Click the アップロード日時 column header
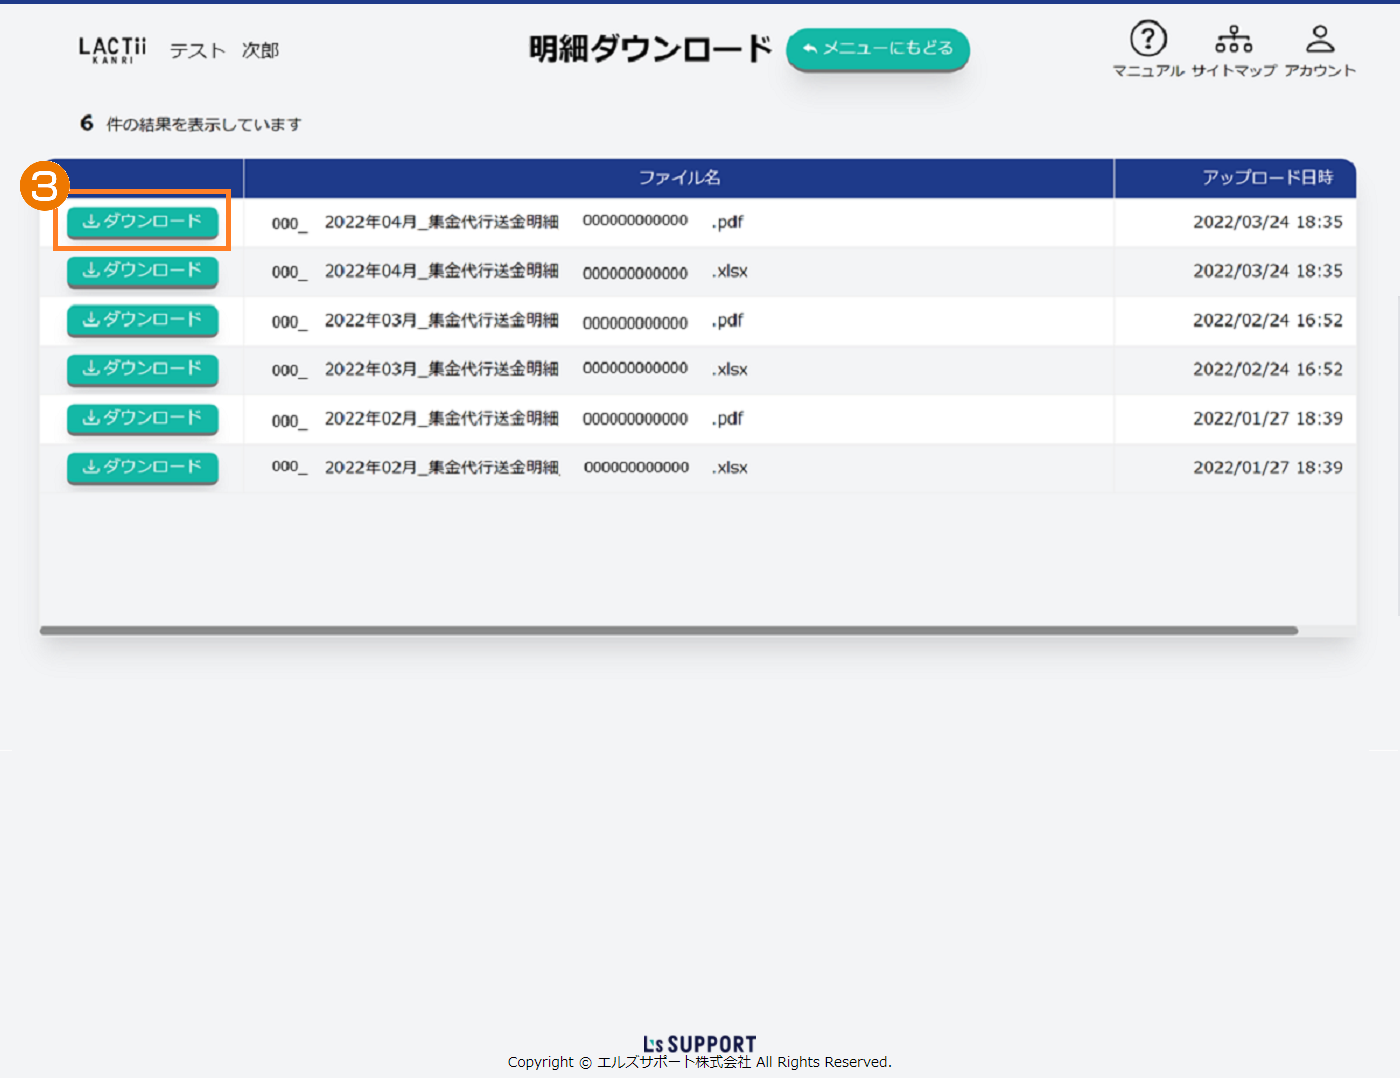The width and height of the screenshot is (1400, 1078). click(x=1267, y=178)
